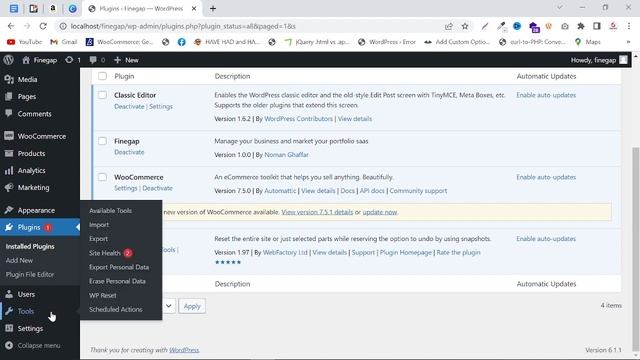Open Plugin File Editor submenu item
Screen dimensions: 640x360
pyautogui.click(x=30, y=275)
